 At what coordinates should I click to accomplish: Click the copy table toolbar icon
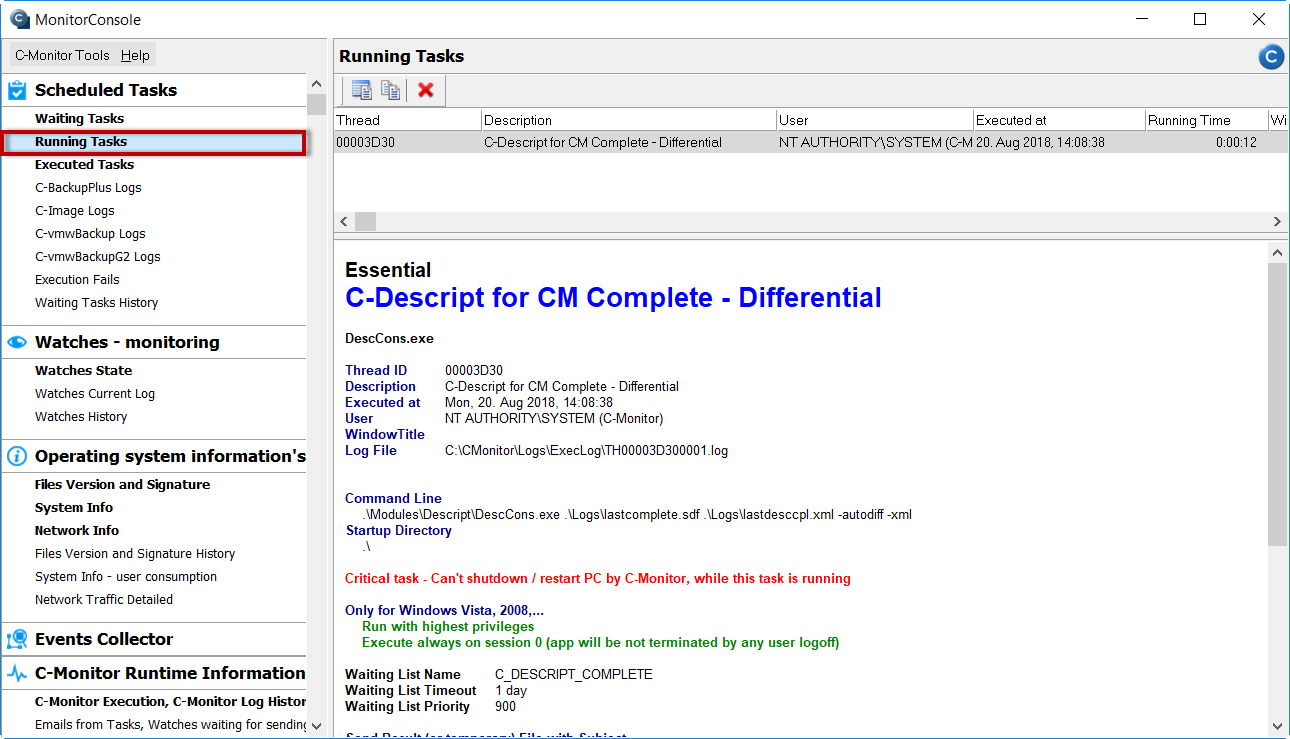(362, 90)
